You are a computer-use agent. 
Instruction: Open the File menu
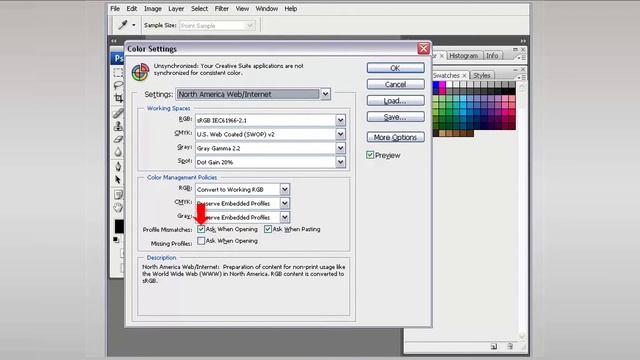tap(115, 9)
